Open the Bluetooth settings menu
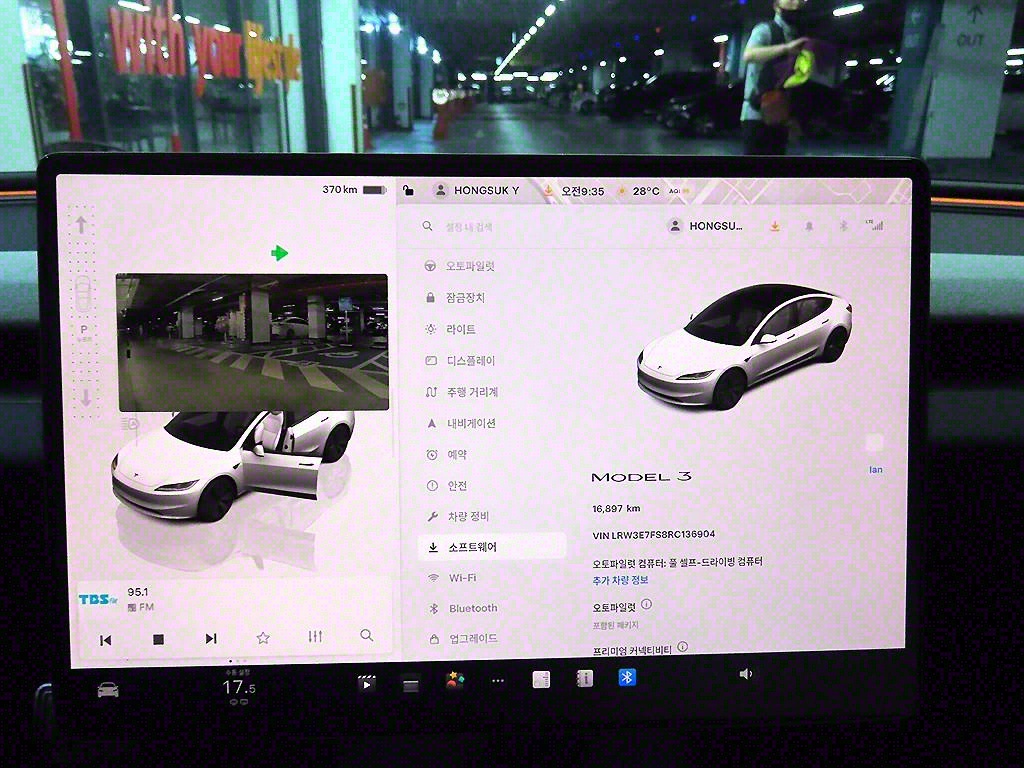 click(x=464, y=608)
